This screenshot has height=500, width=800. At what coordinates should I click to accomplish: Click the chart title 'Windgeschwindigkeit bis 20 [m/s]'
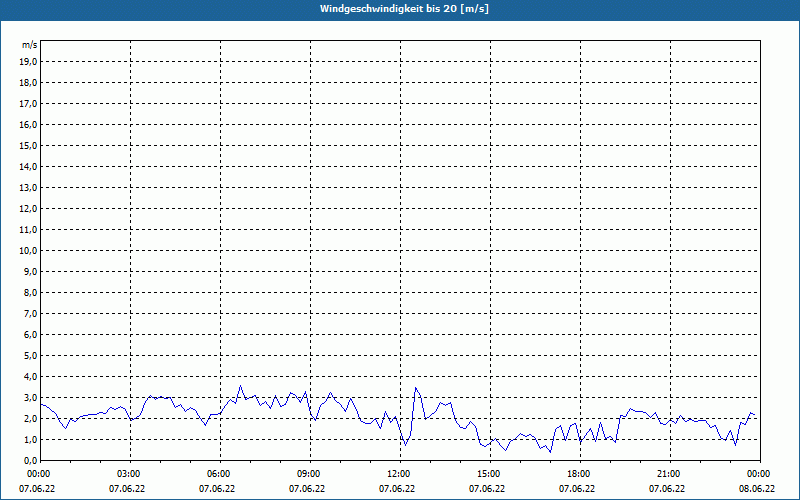(x=404, y=9)
